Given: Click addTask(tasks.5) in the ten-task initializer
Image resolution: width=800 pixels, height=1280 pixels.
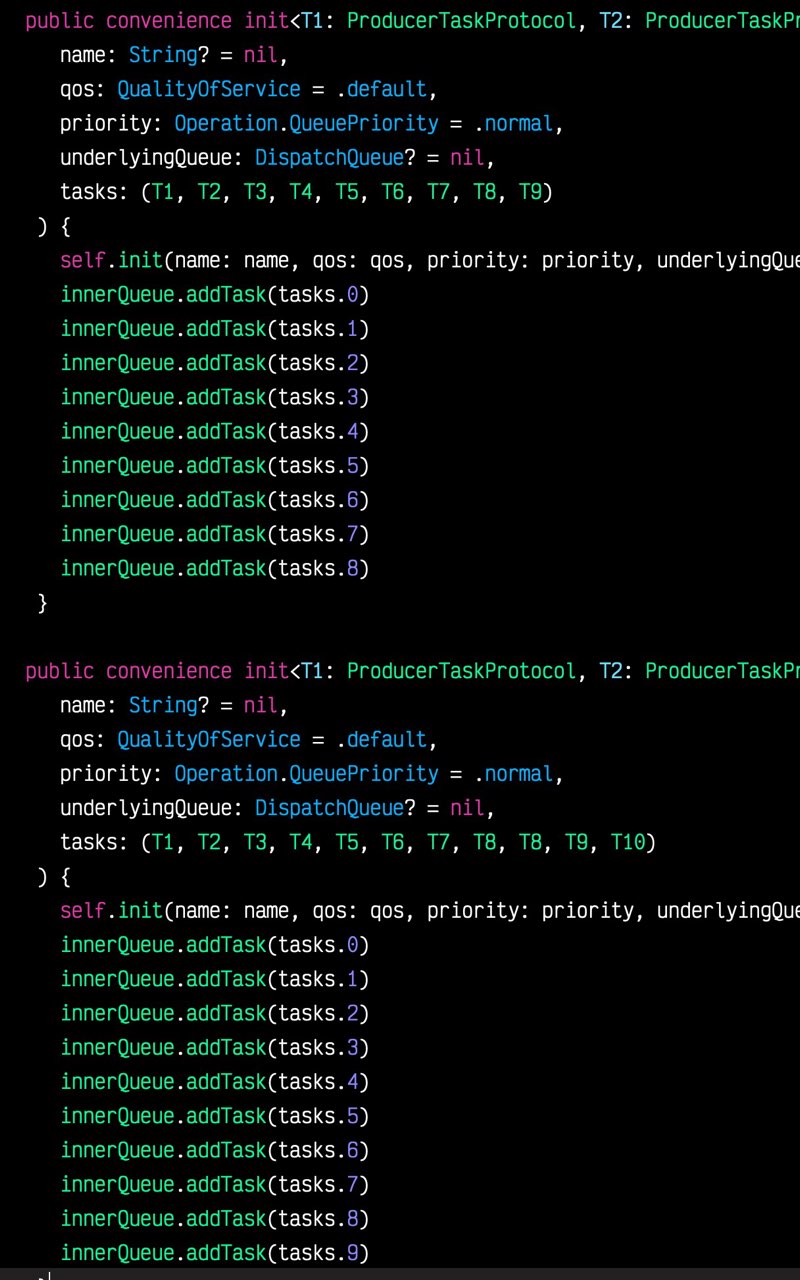Looking at the screenshot, I should click(278, 1115).
